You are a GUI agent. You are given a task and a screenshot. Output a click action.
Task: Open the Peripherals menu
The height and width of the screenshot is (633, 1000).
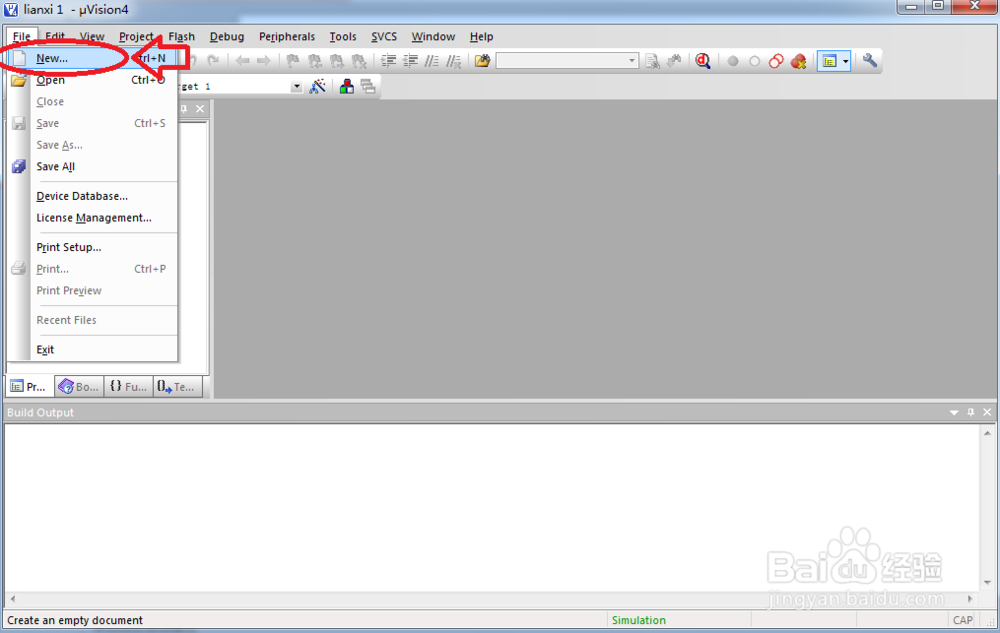287,36
